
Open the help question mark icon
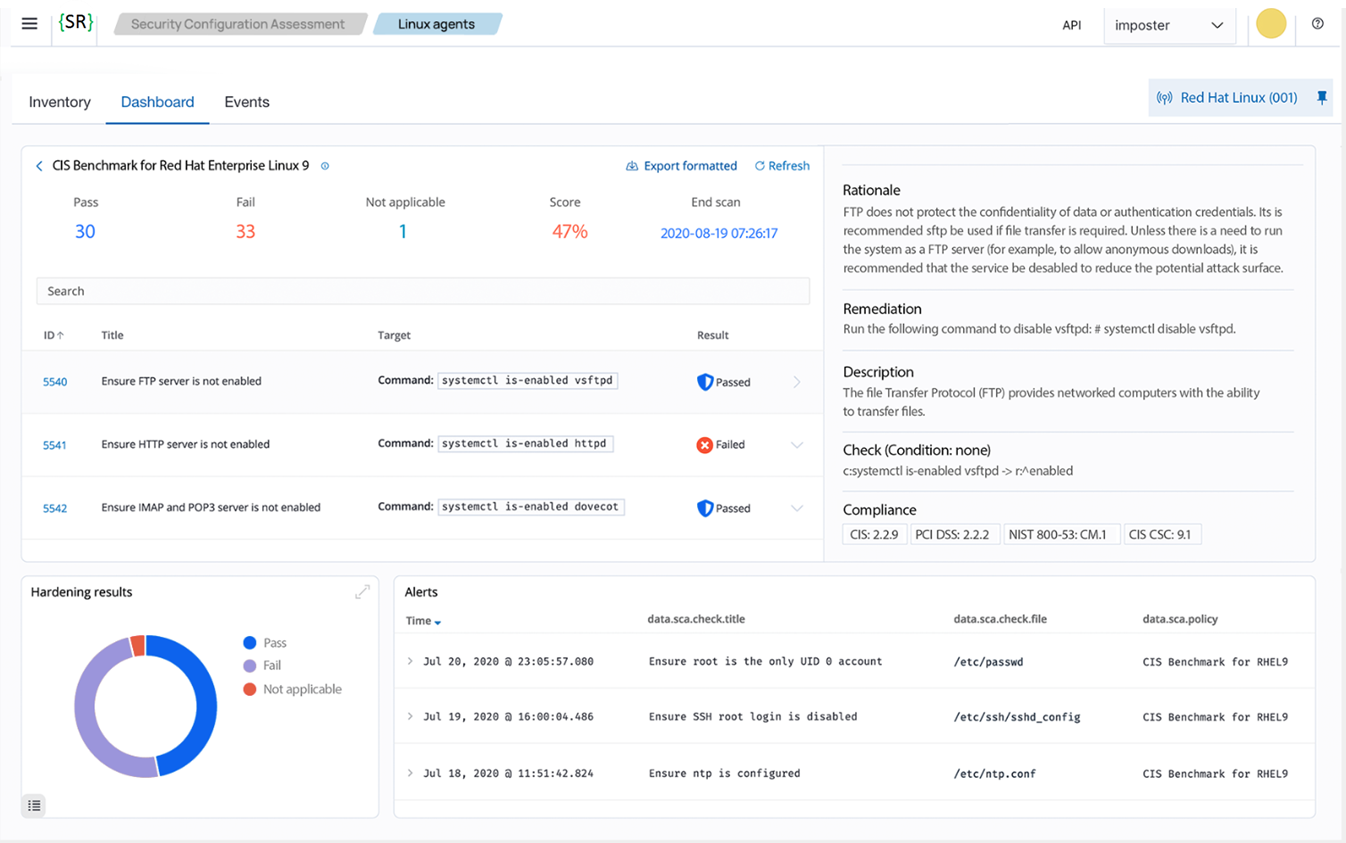click(1317, 24)
